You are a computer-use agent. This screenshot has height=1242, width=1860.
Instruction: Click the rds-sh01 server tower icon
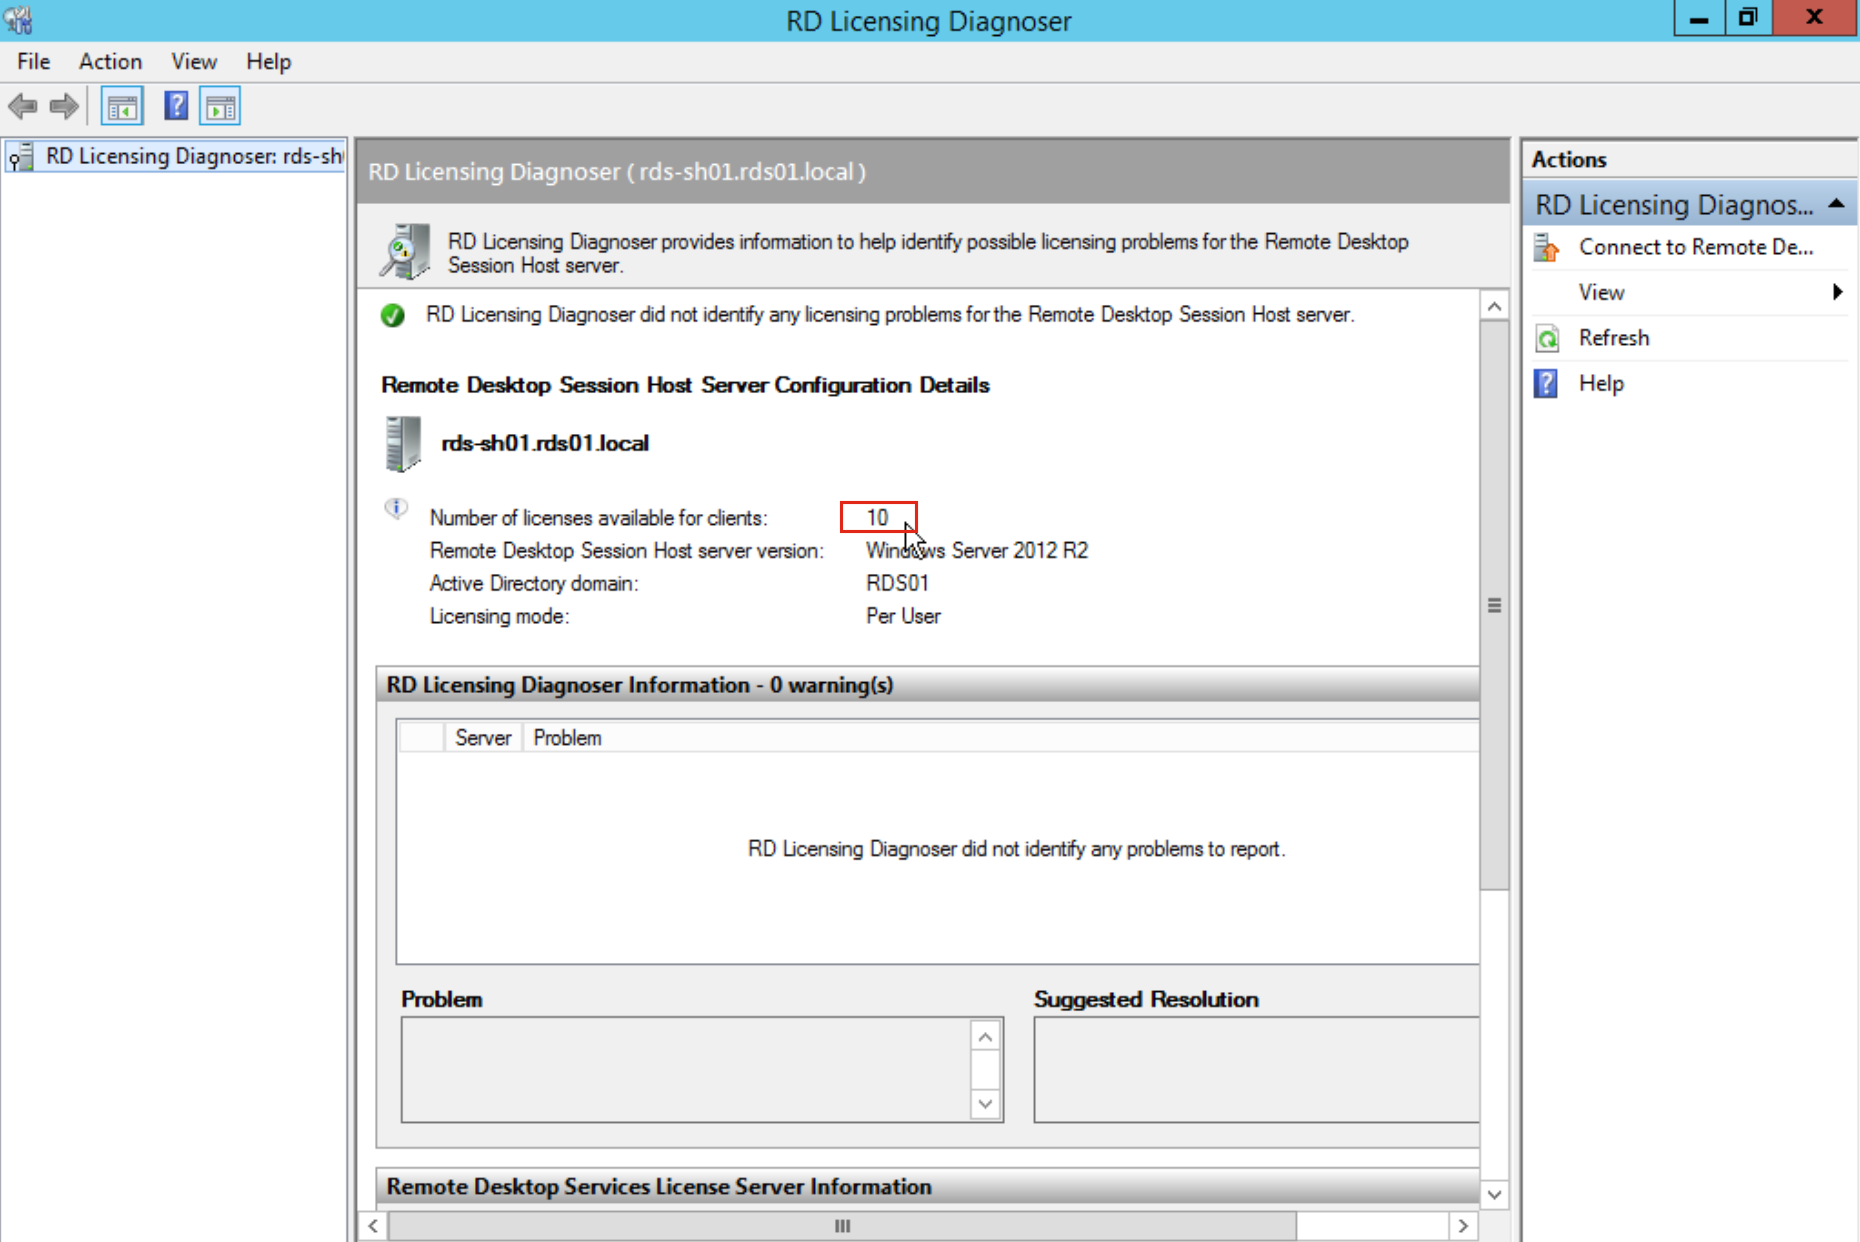(403, 443)
